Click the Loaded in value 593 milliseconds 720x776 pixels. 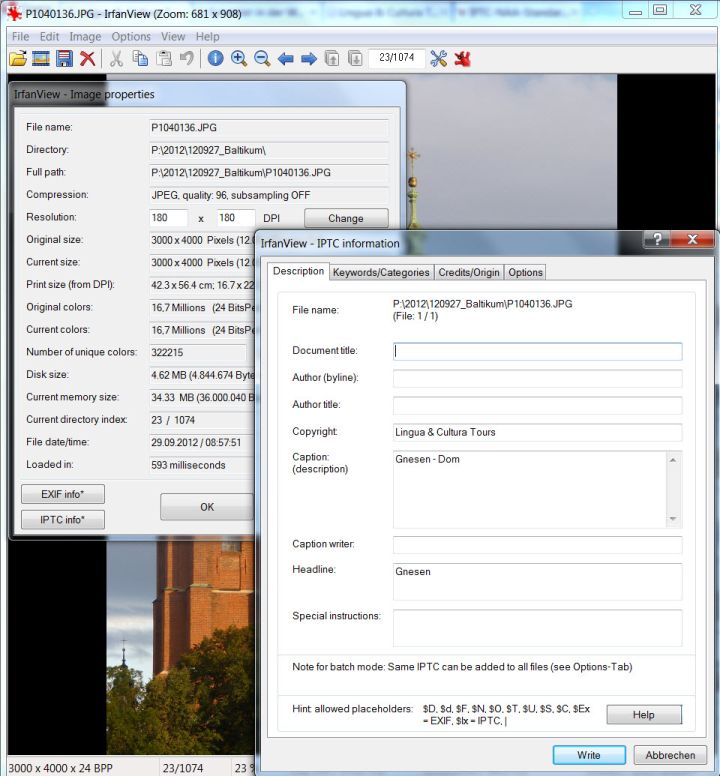202,465
